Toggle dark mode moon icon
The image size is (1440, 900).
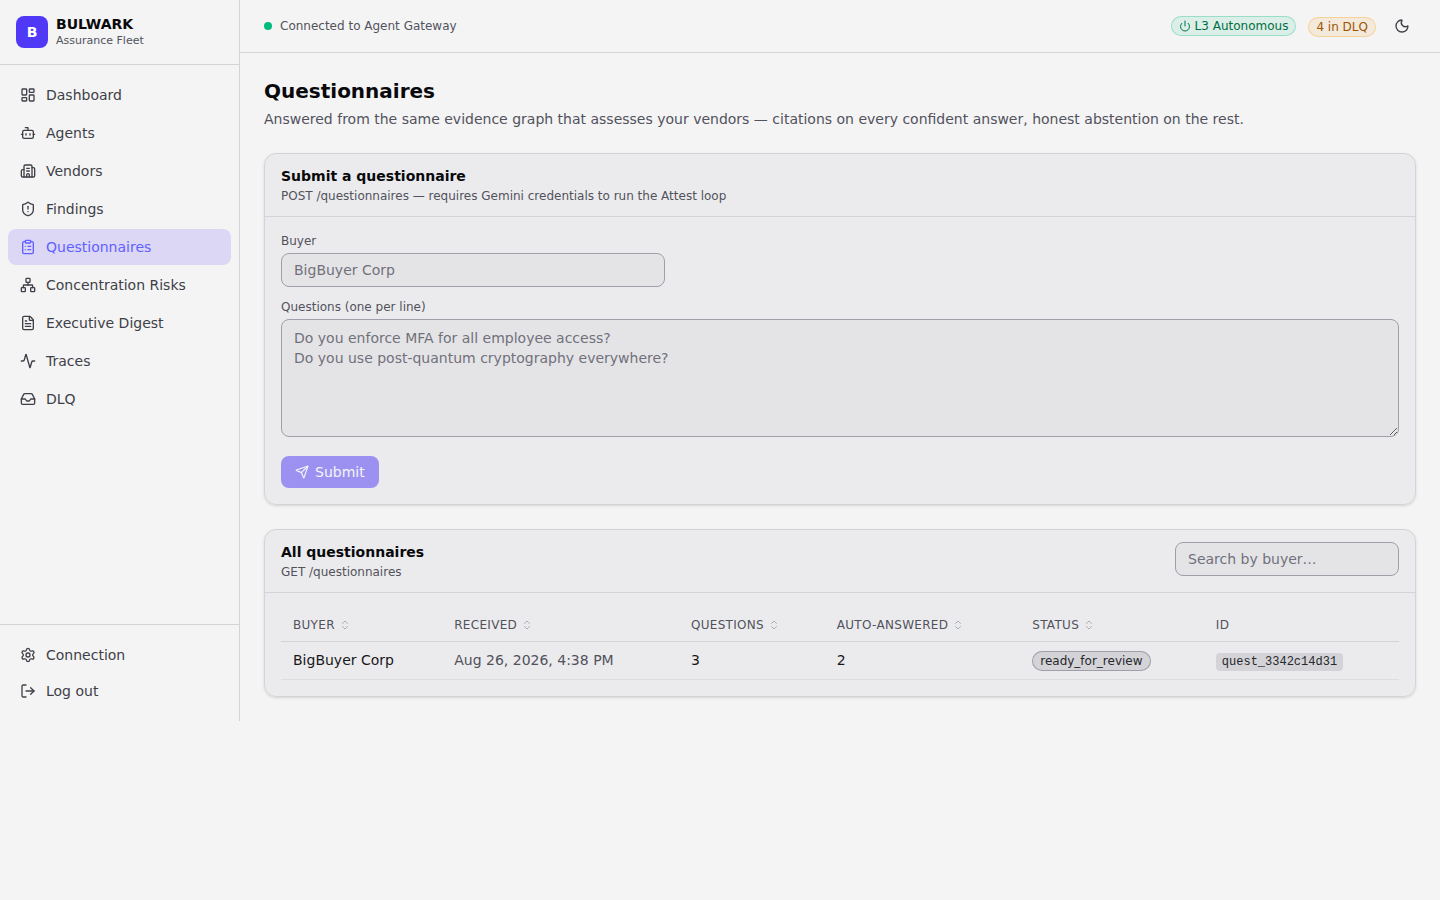coord(1402,26)
